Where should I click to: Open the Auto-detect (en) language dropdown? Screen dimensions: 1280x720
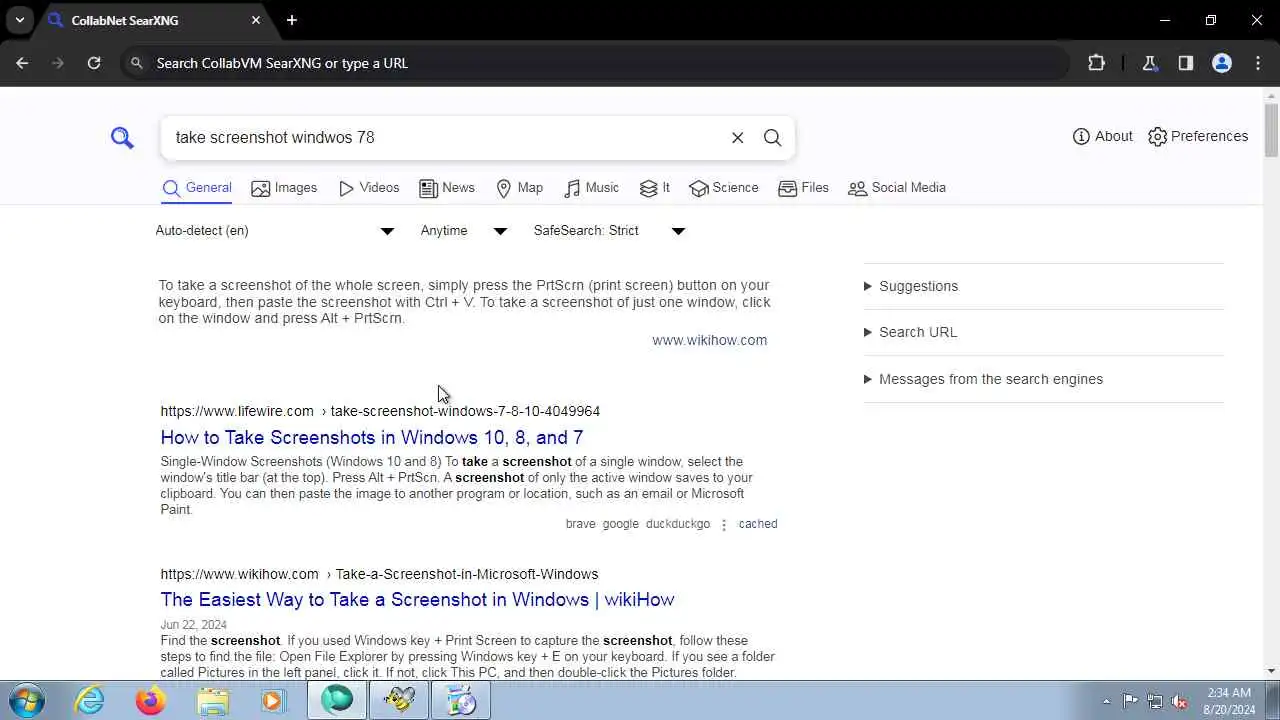pos(275,231)
